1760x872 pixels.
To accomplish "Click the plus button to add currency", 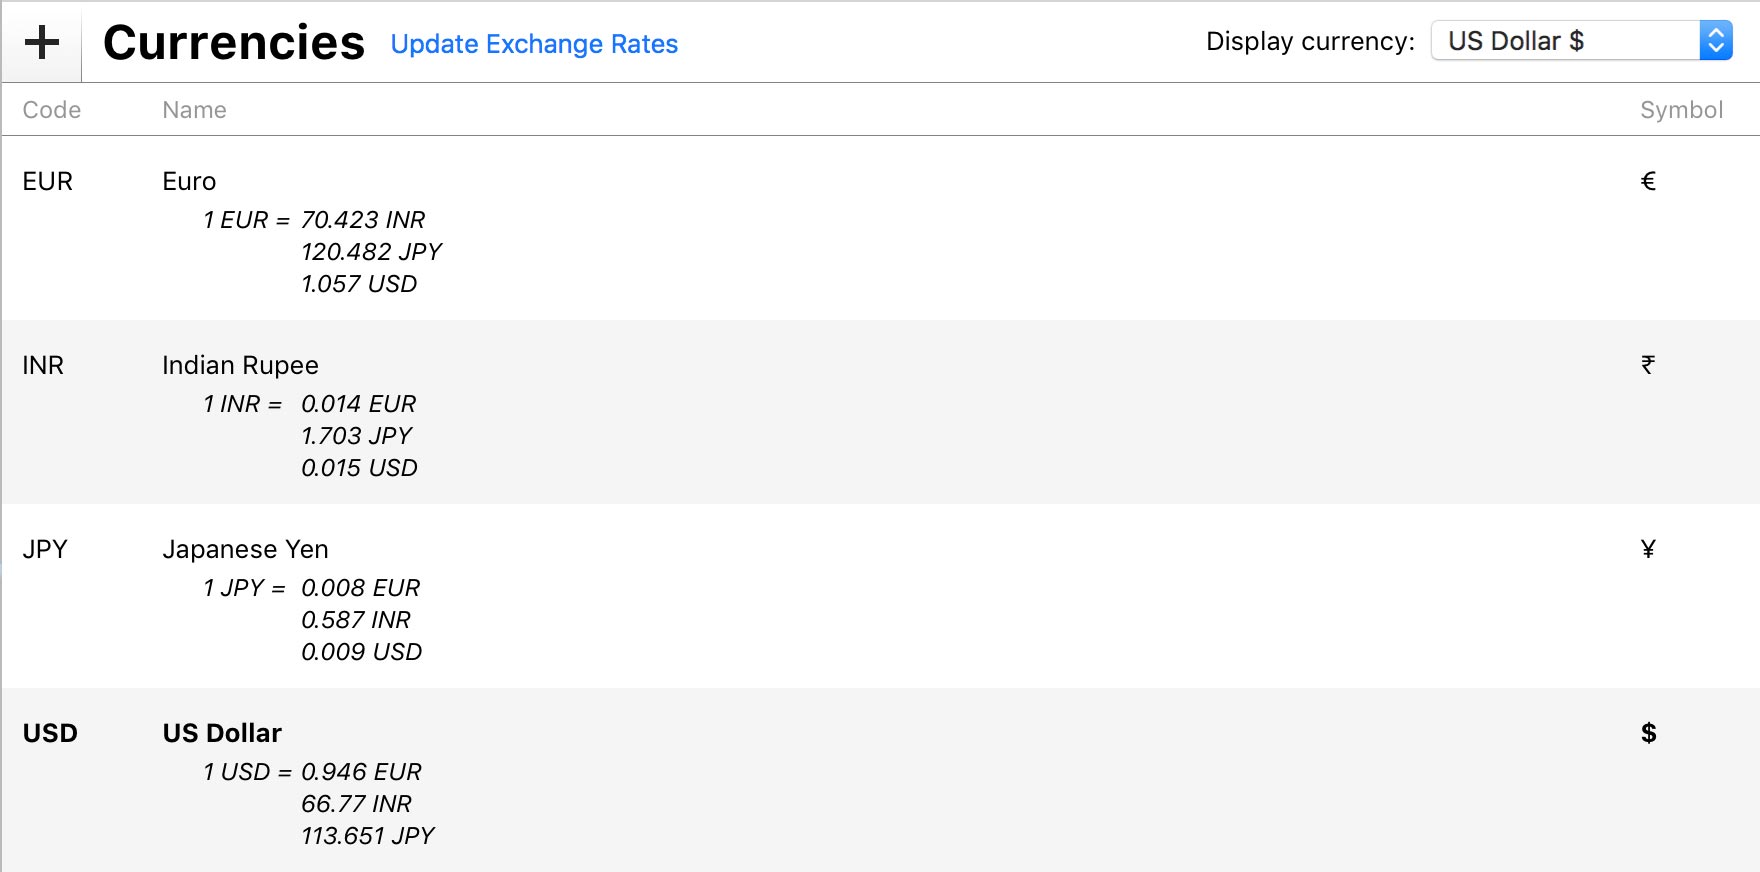I will (x=42, y=42).
